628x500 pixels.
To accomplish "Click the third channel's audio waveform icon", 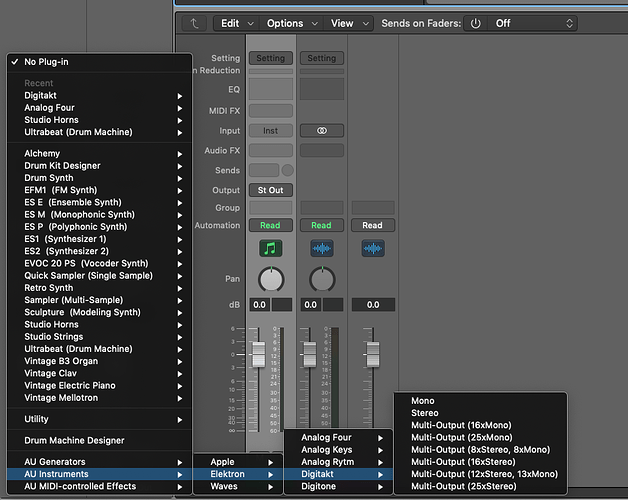I will click(x=373, y=248).
